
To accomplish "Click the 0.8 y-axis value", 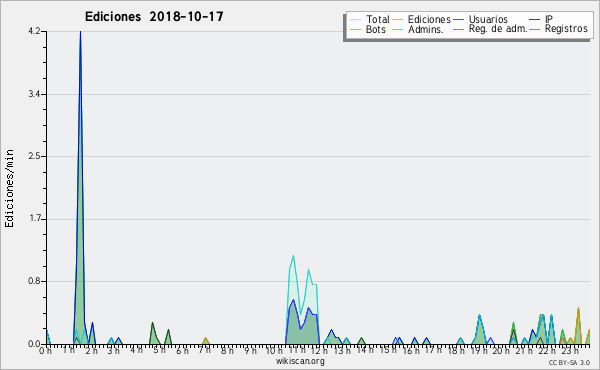I will (x=34, y=282).
